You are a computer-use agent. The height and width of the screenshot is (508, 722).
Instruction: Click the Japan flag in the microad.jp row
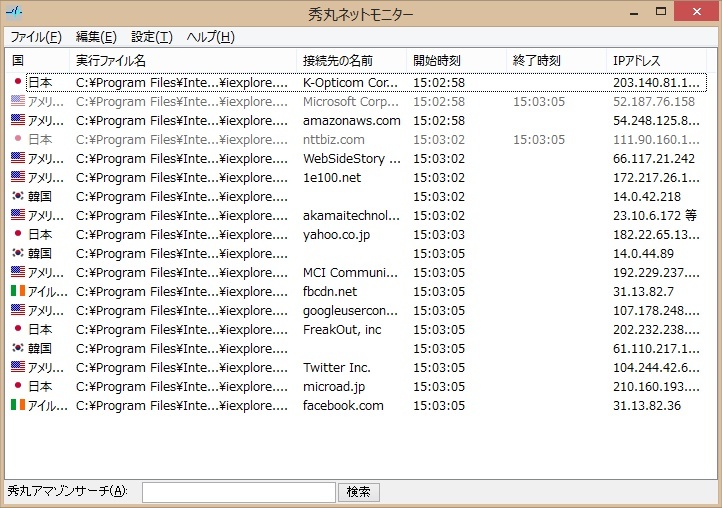pos(17,387)
